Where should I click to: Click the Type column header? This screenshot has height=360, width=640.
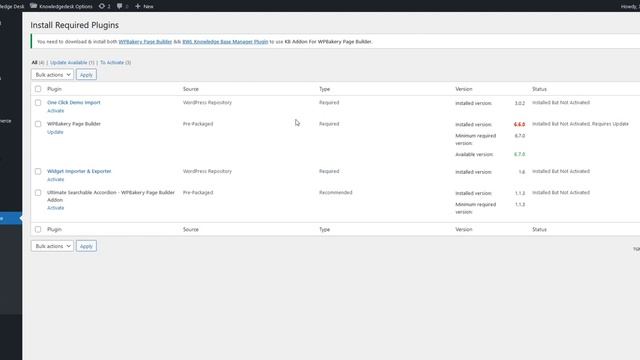click(x=324, y=89)
